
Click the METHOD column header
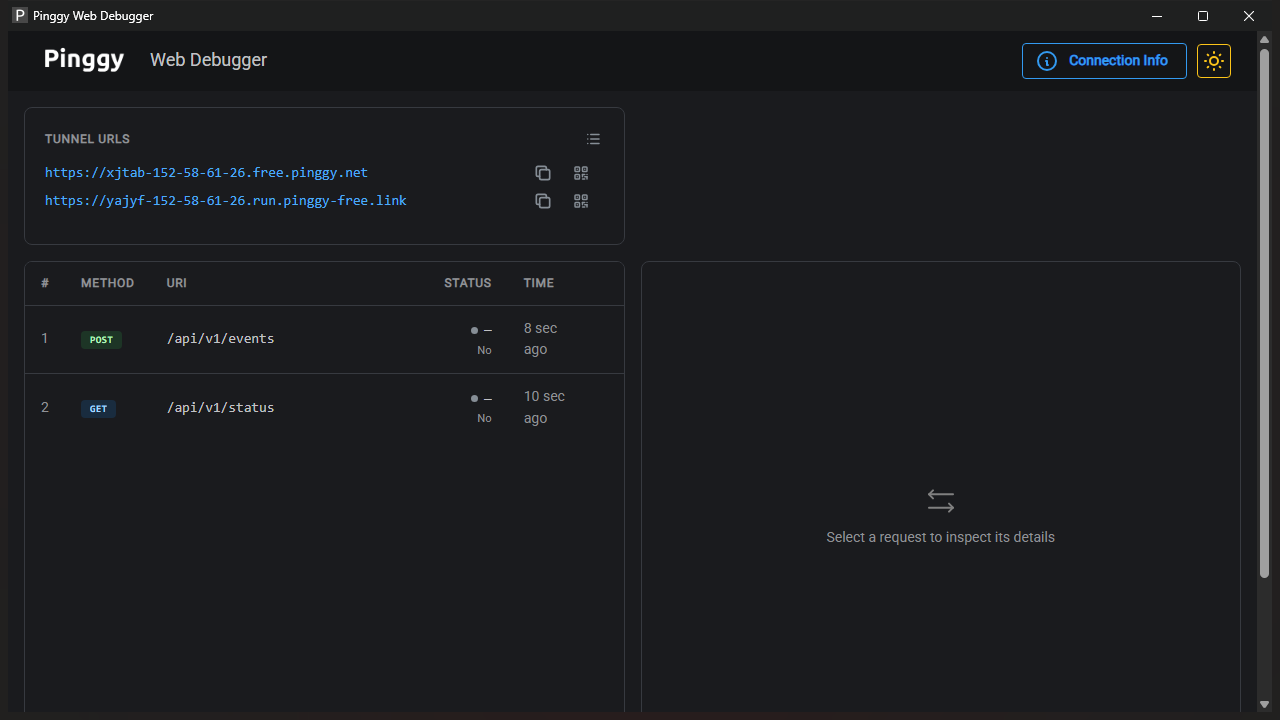click(x=107, y=283)
